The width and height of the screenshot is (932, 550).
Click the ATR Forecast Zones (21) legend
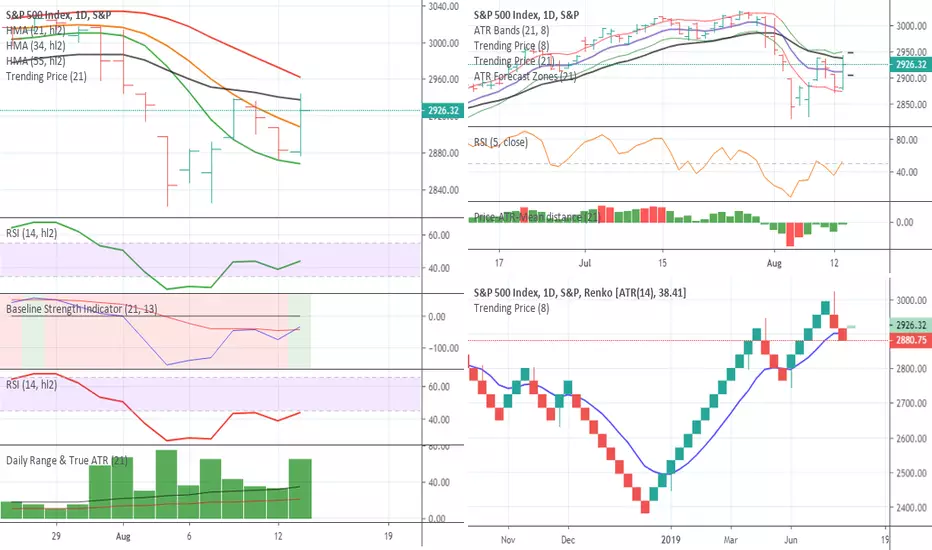525,76
